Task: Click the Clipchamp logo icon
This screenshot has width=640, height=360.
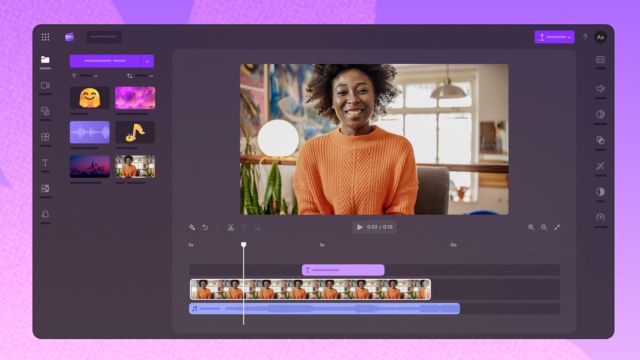Action: point(69,37)
